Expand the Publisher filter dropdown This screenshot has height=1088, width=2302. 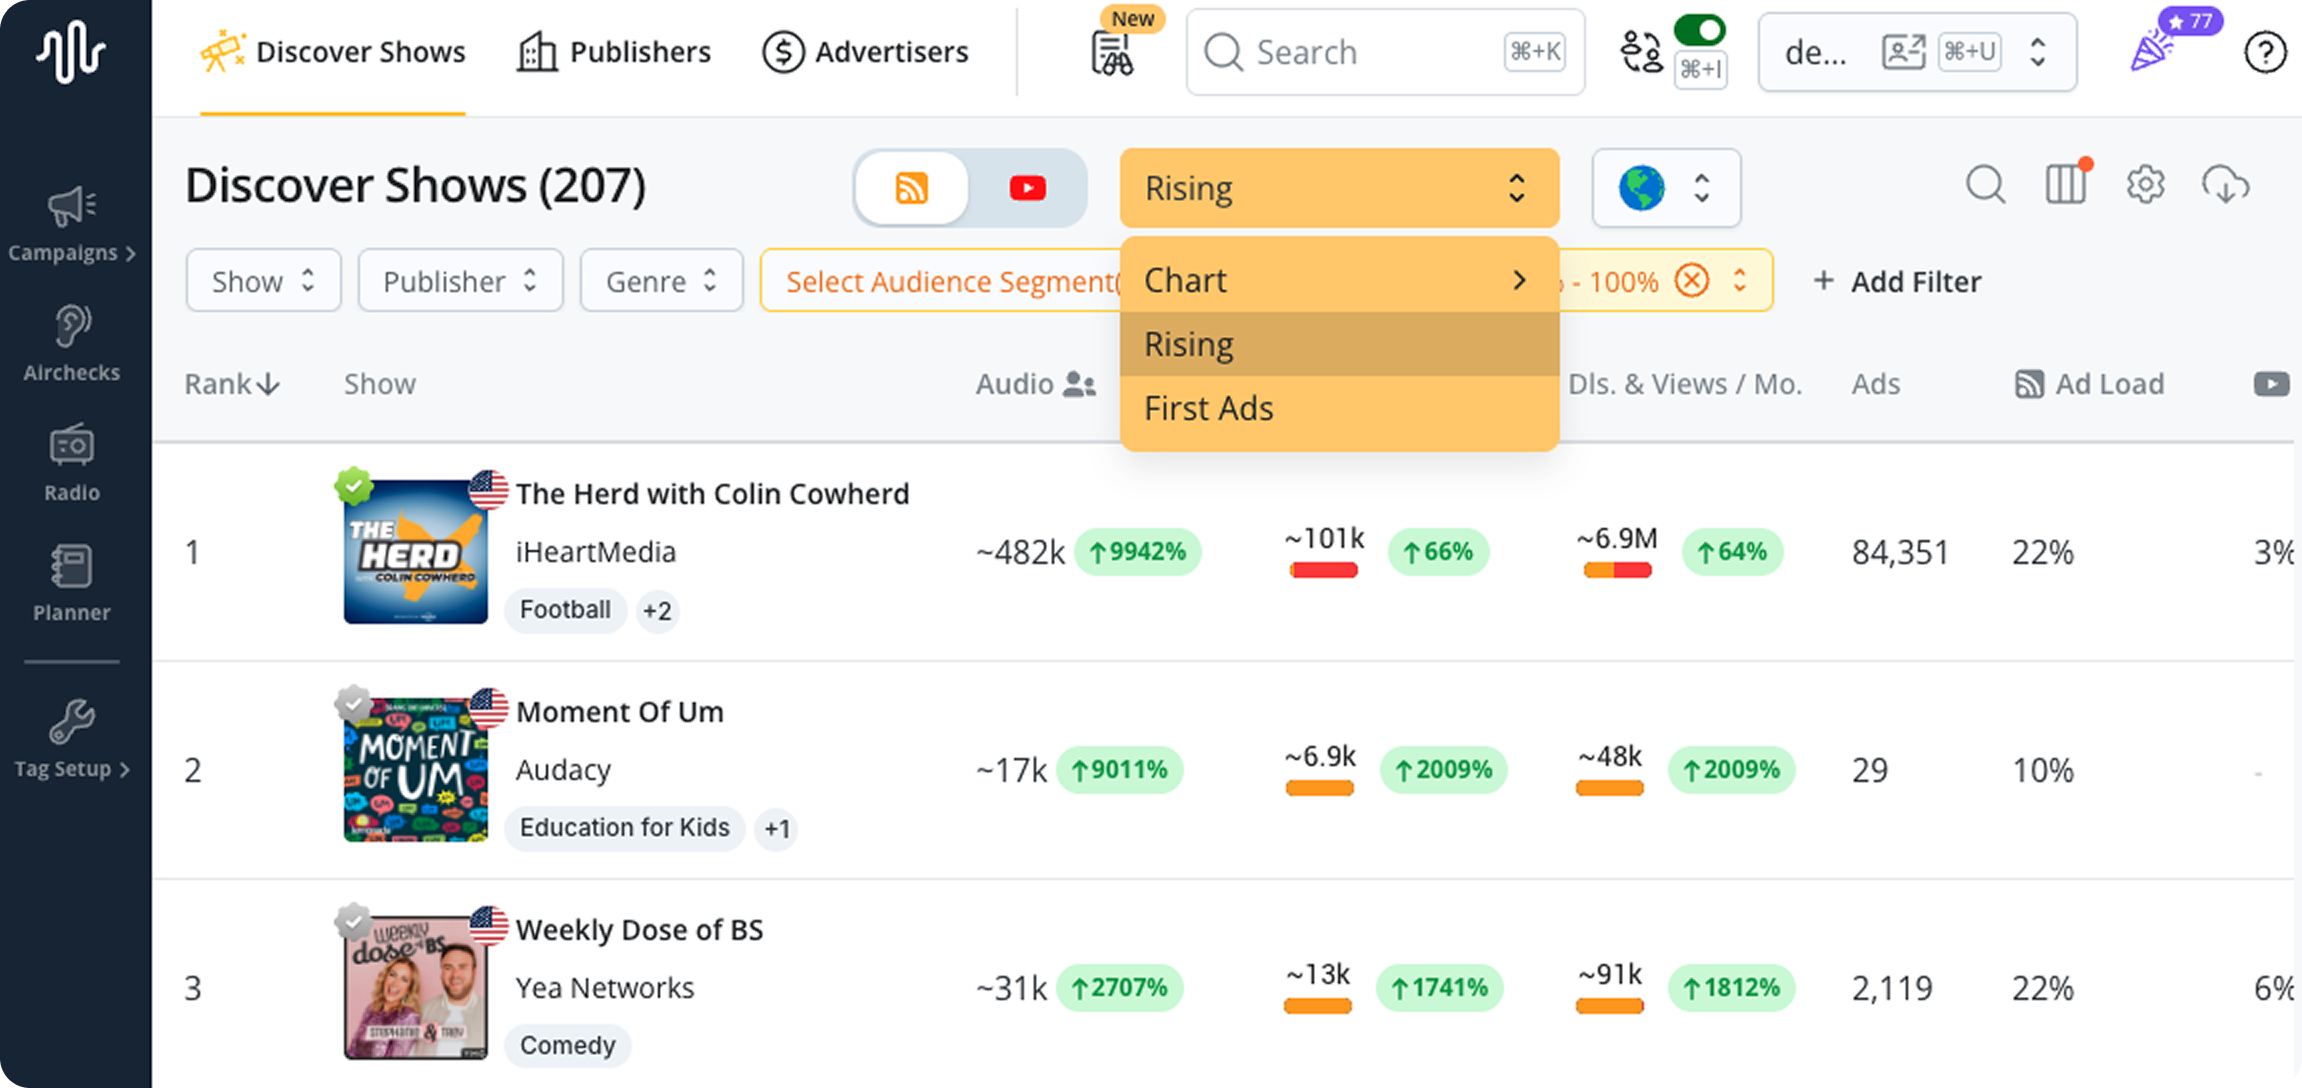(460, 281)
